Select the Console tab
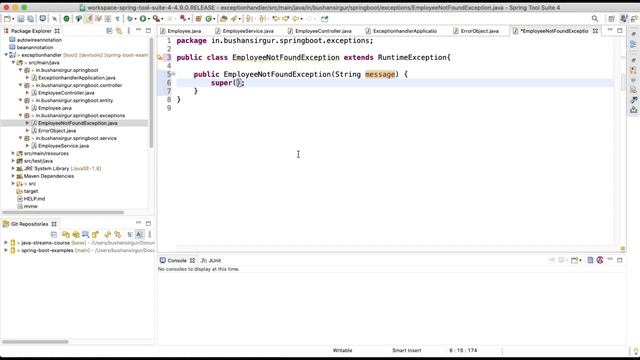 [x=177, y=260]
